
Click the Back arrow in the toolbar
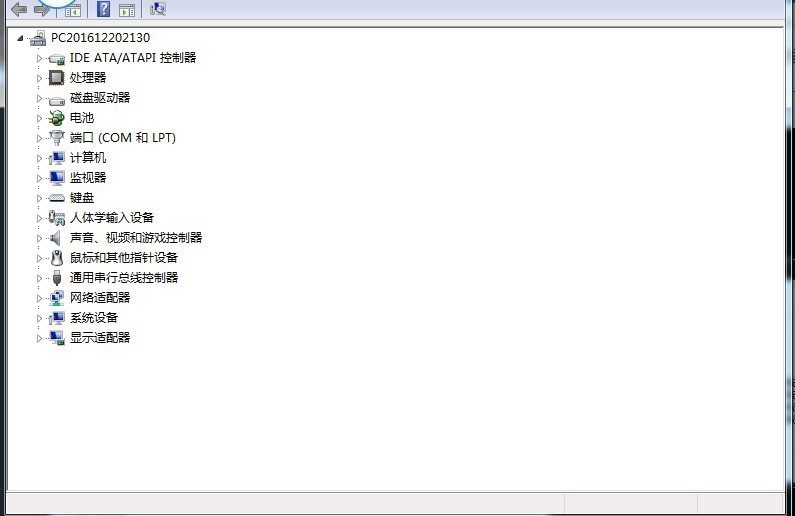pos(19,9)
